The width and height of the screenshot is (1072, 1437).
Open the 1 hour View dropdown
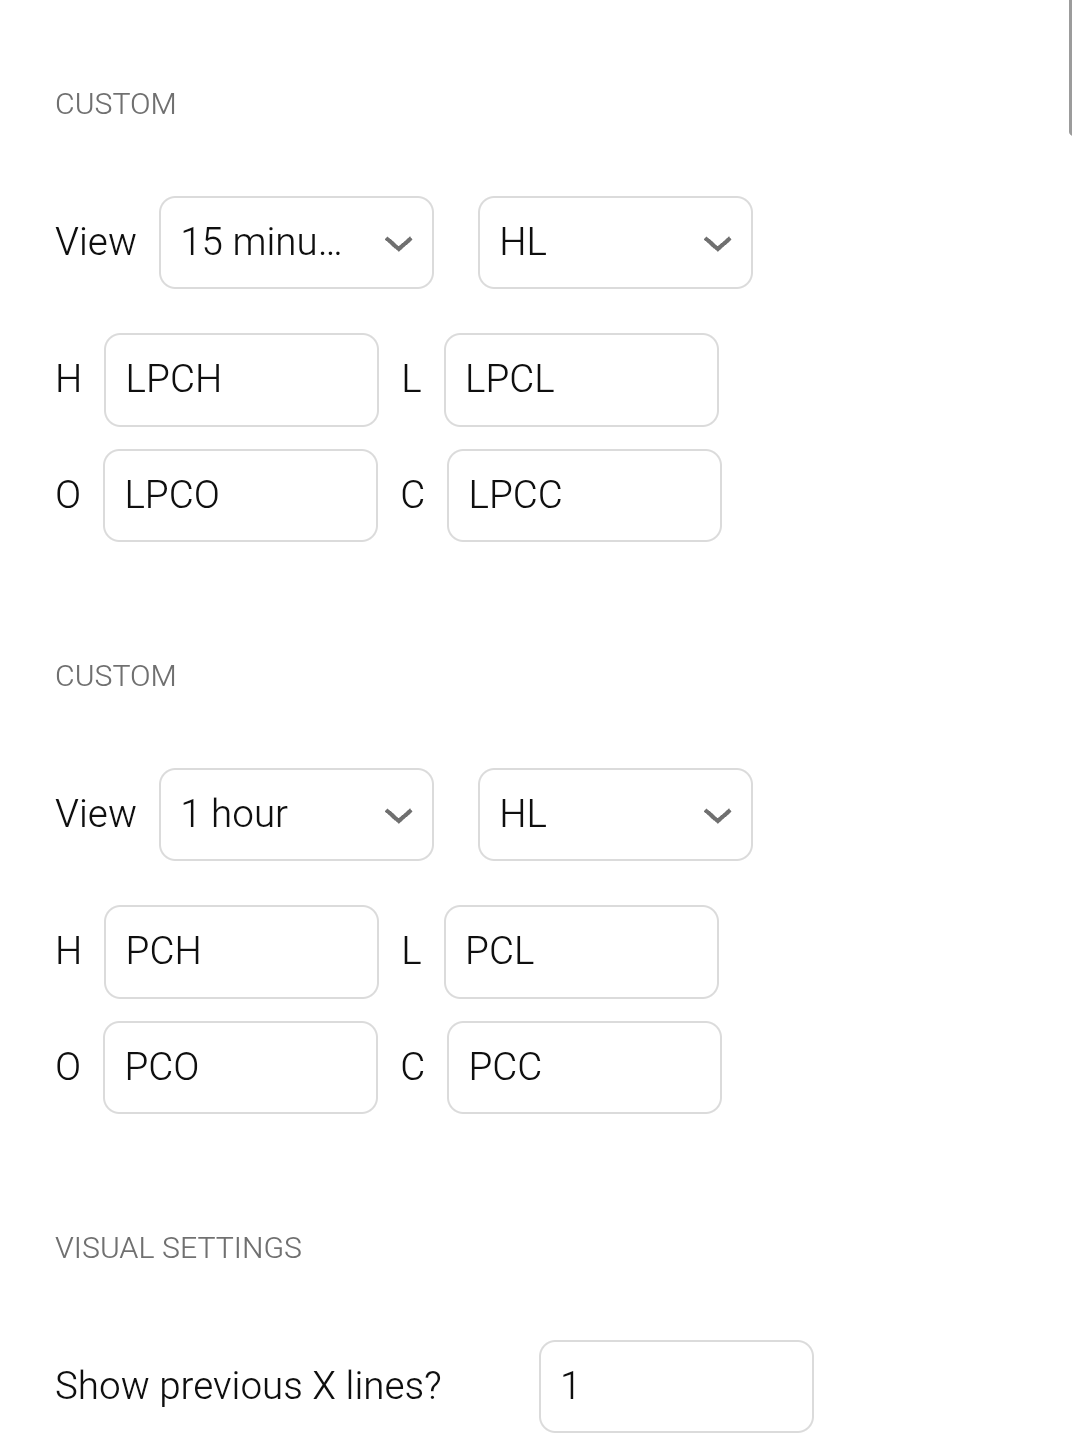pos(296,814)
